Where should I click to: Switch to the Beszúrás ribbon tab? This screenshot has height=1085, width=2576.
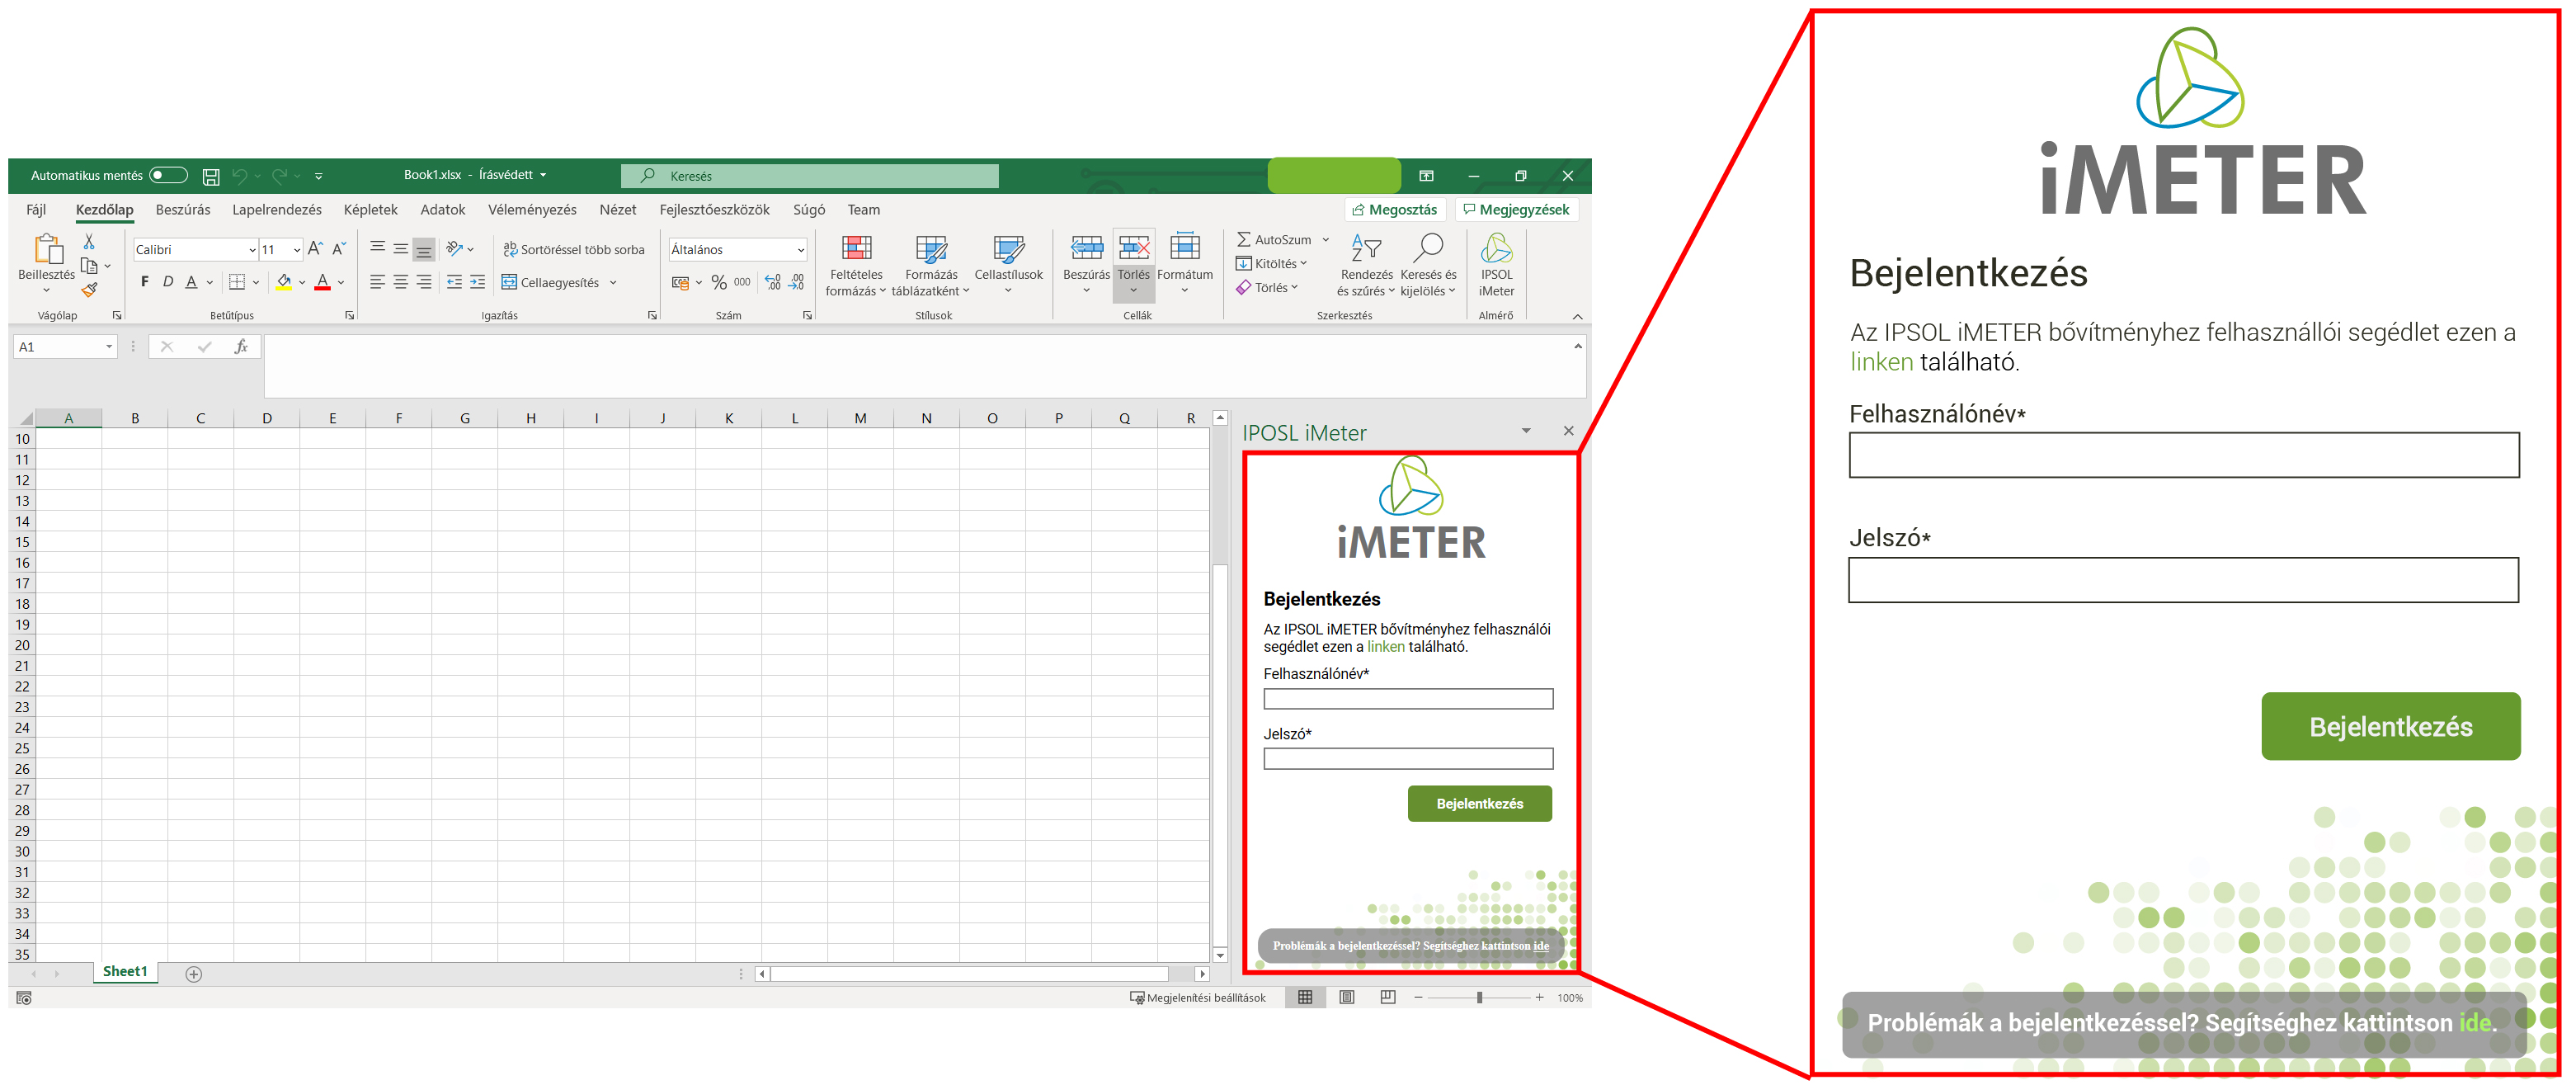pyautogui.click(x=183, y=210)
